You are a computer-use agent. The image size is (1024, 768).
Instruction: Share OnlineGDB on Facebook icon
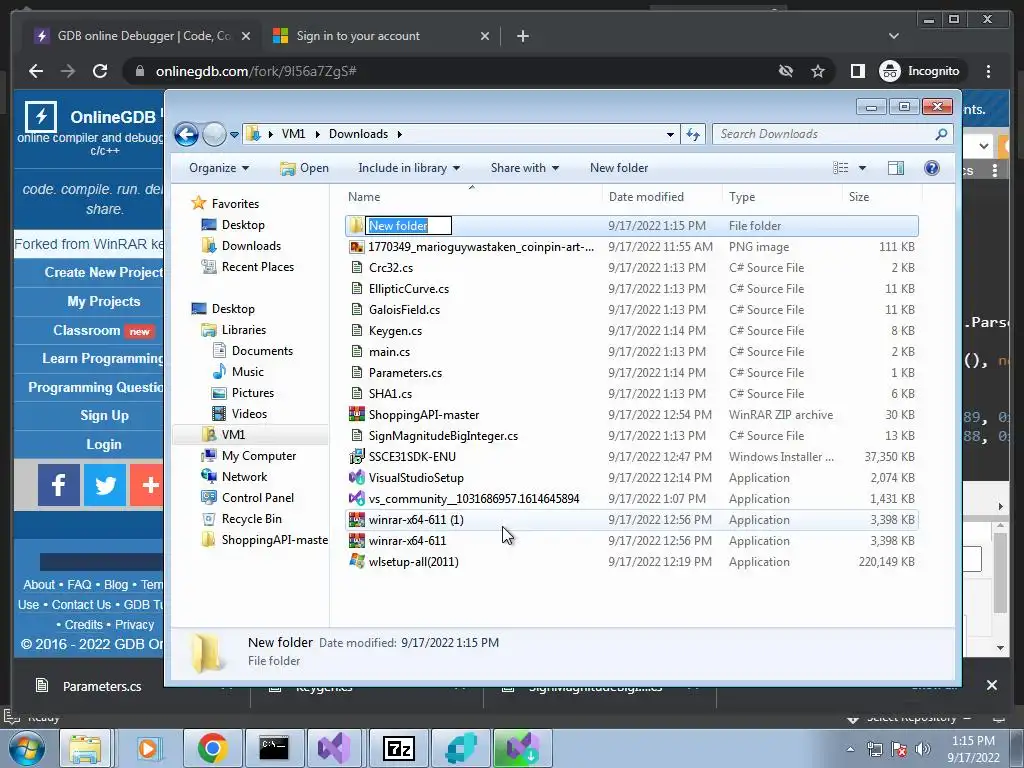coord(58,485)
